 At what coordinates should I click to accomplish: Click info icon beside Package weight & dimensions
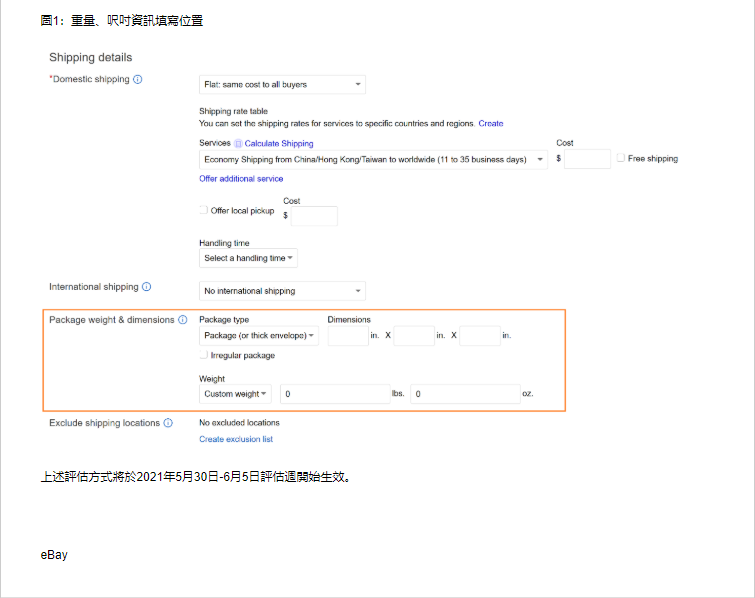pyautogui.click(x=183, y=320)
